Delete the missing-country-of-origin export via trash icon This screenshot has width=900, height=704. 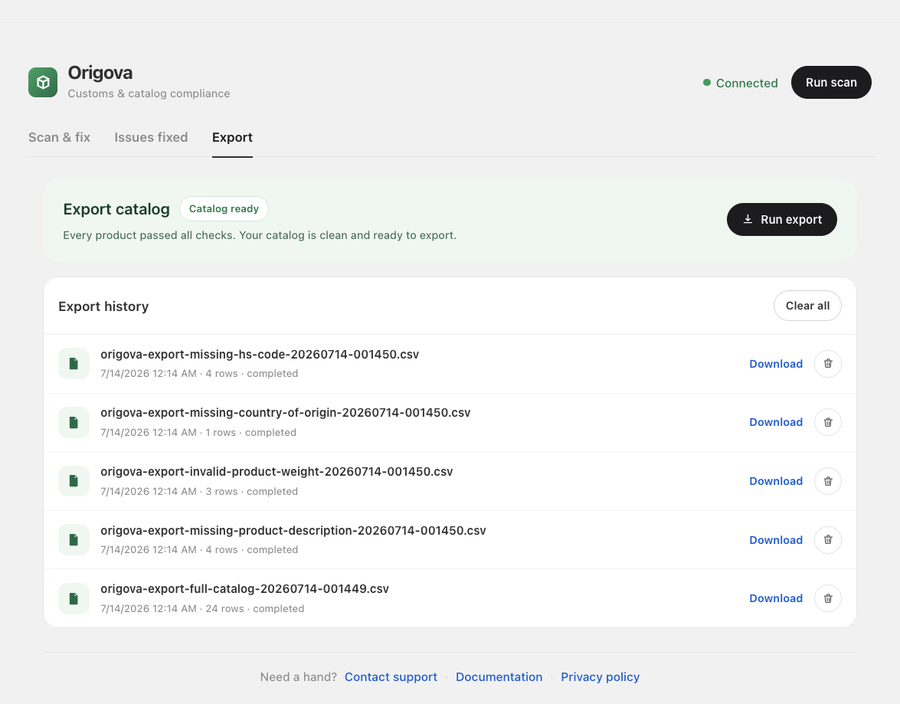click(828, 422)
